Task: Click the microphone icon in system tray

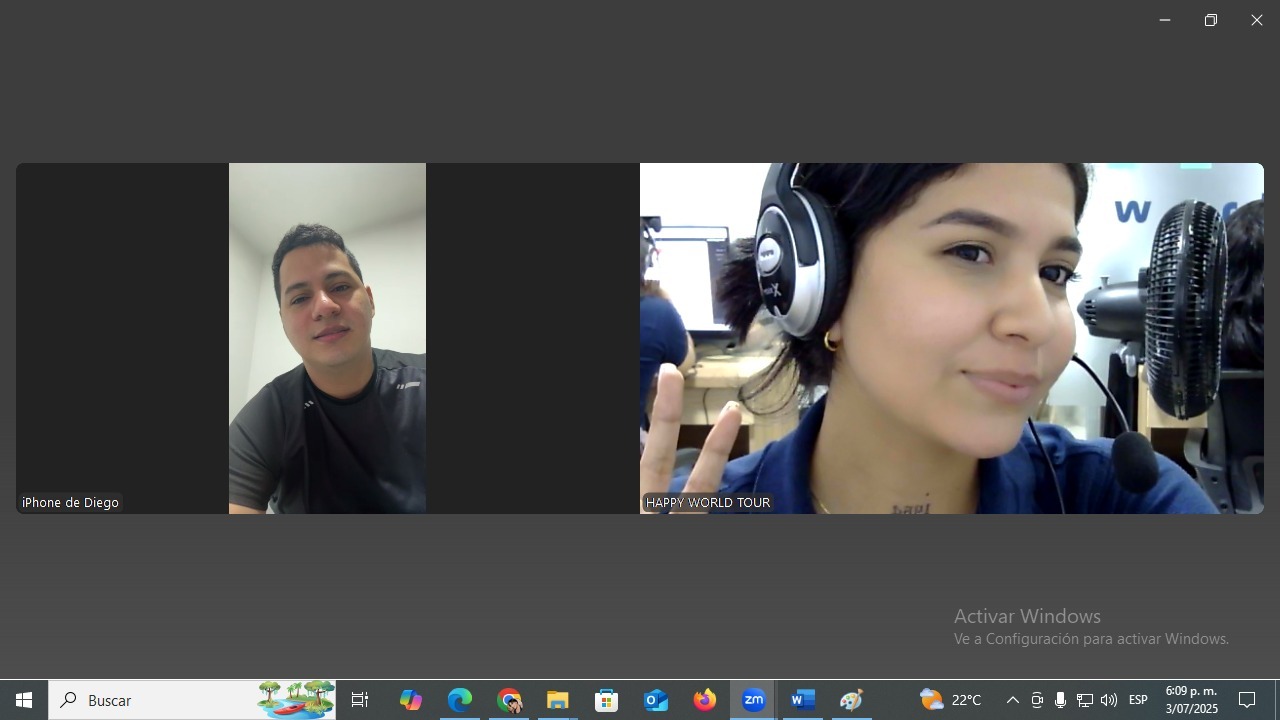Action: click(1060, 700)
